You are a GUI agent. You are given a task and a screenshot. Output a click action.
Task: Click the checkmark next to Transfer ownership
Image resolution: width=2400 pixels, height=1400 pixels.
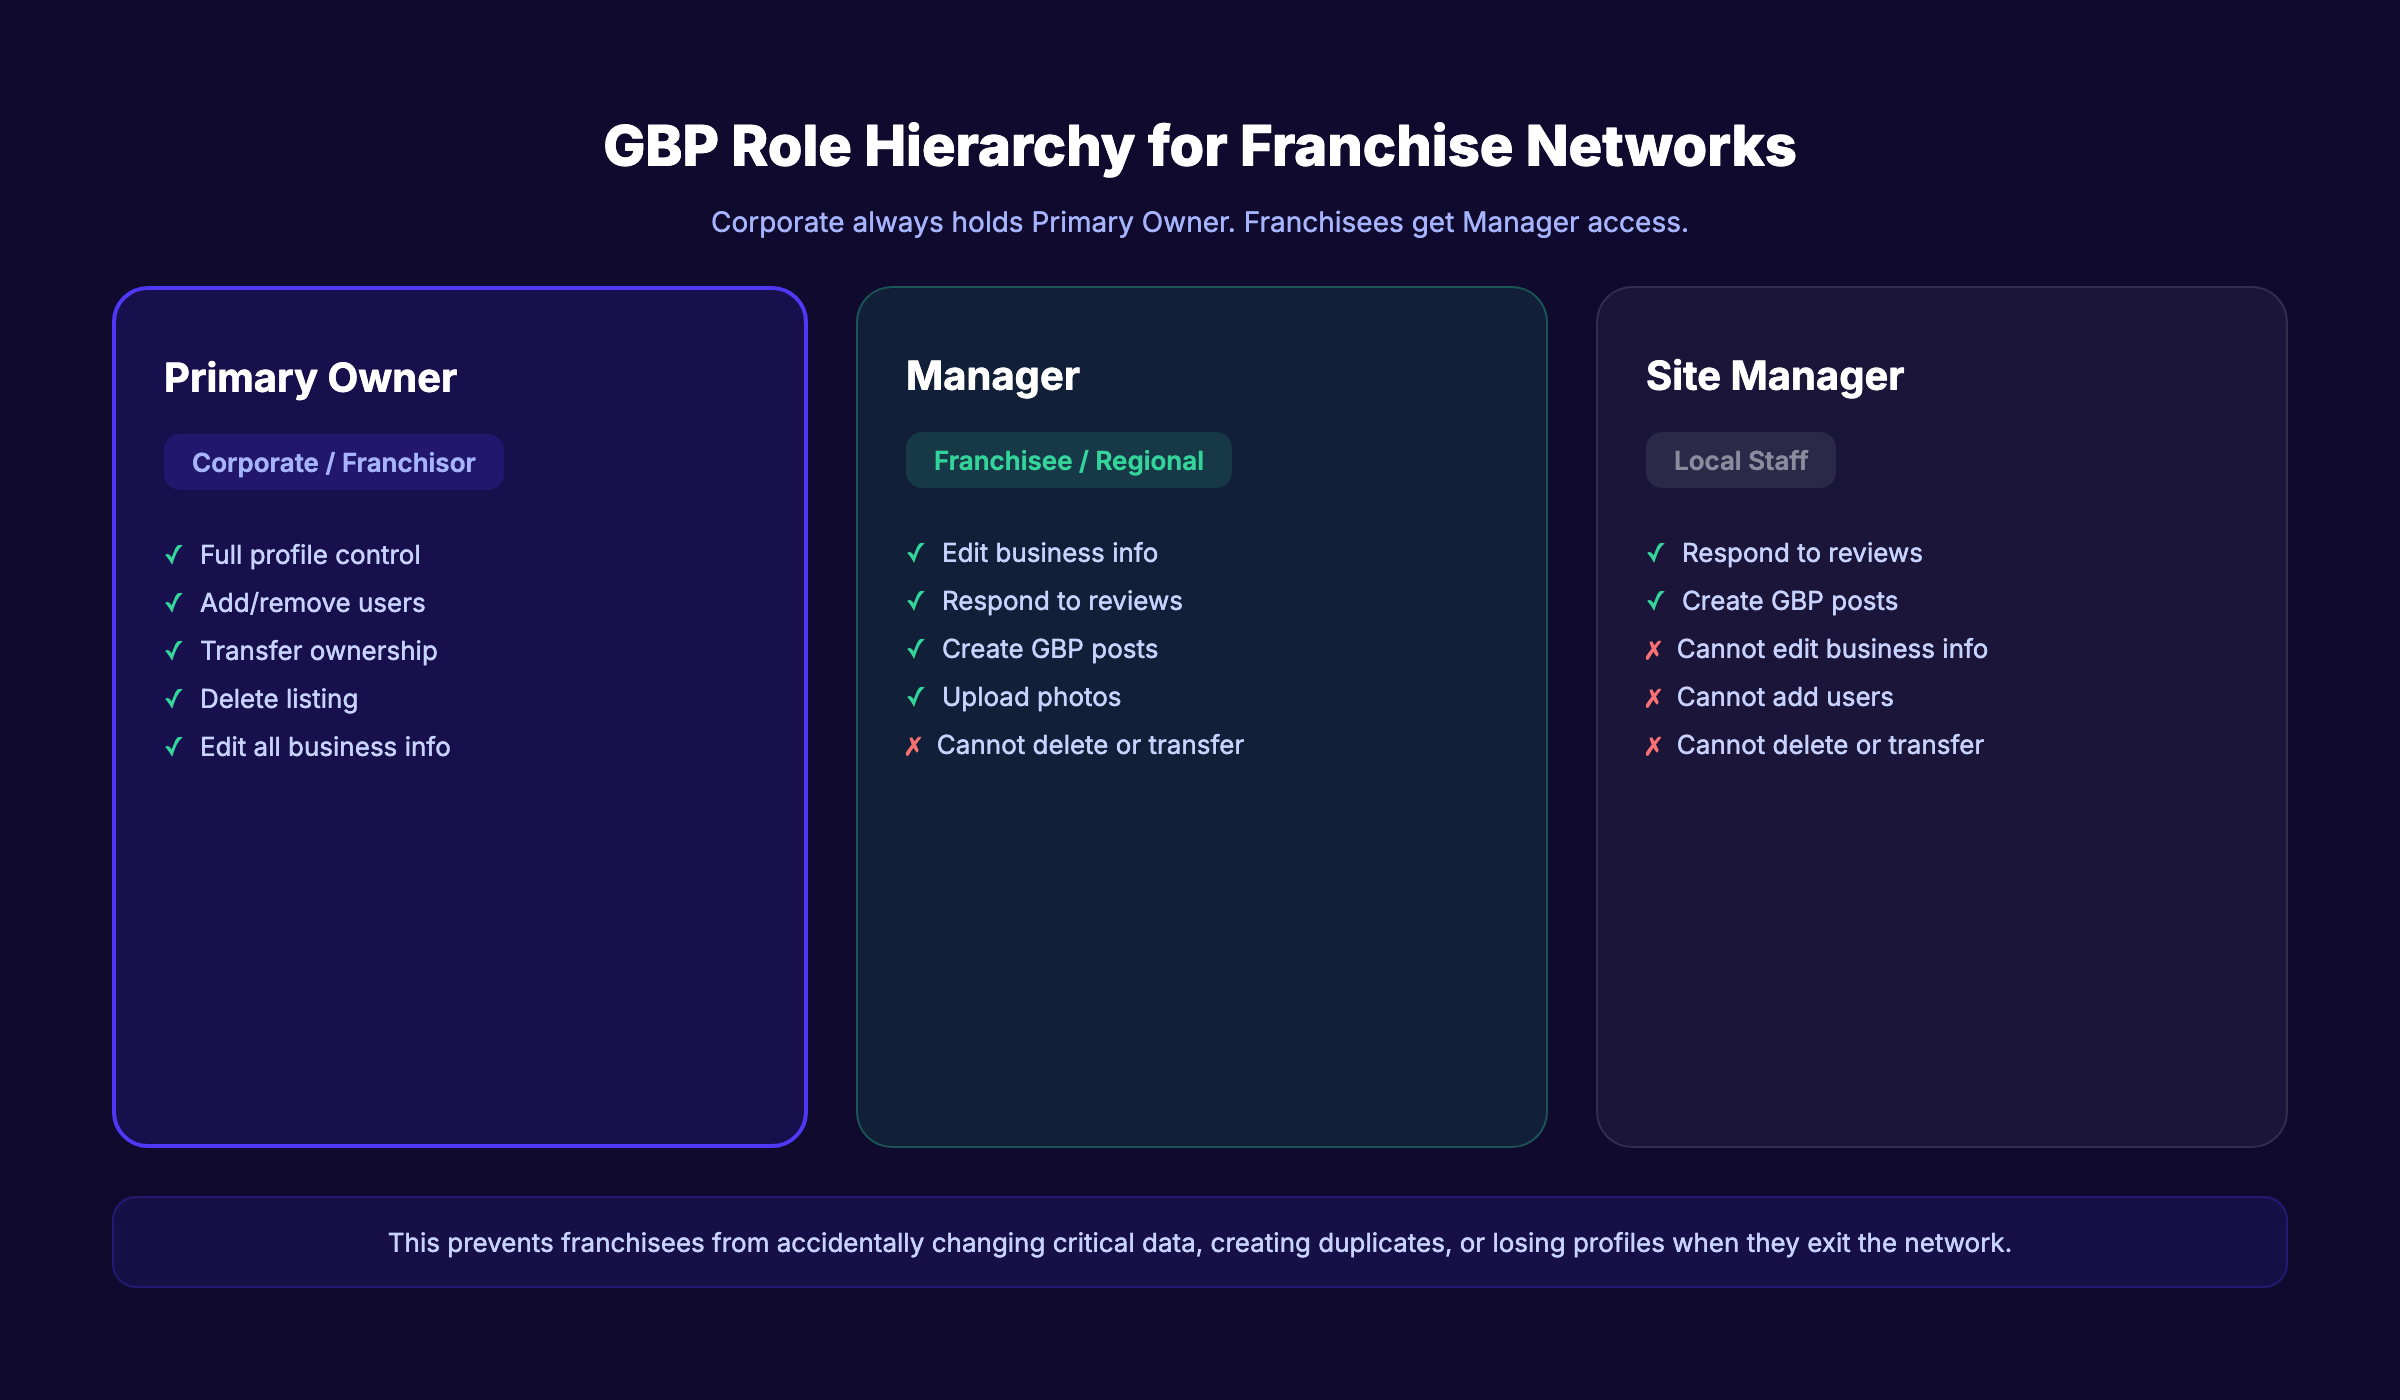(x=174, y=651)
